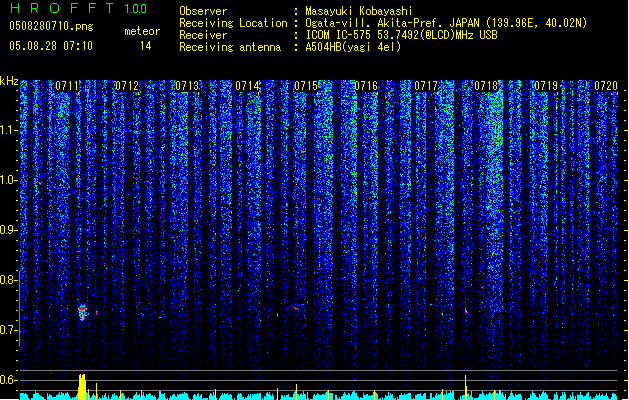The width and height of the screenshot is (629, 400).
Task: Select the meteor count value 14
Action: point(146,46)
